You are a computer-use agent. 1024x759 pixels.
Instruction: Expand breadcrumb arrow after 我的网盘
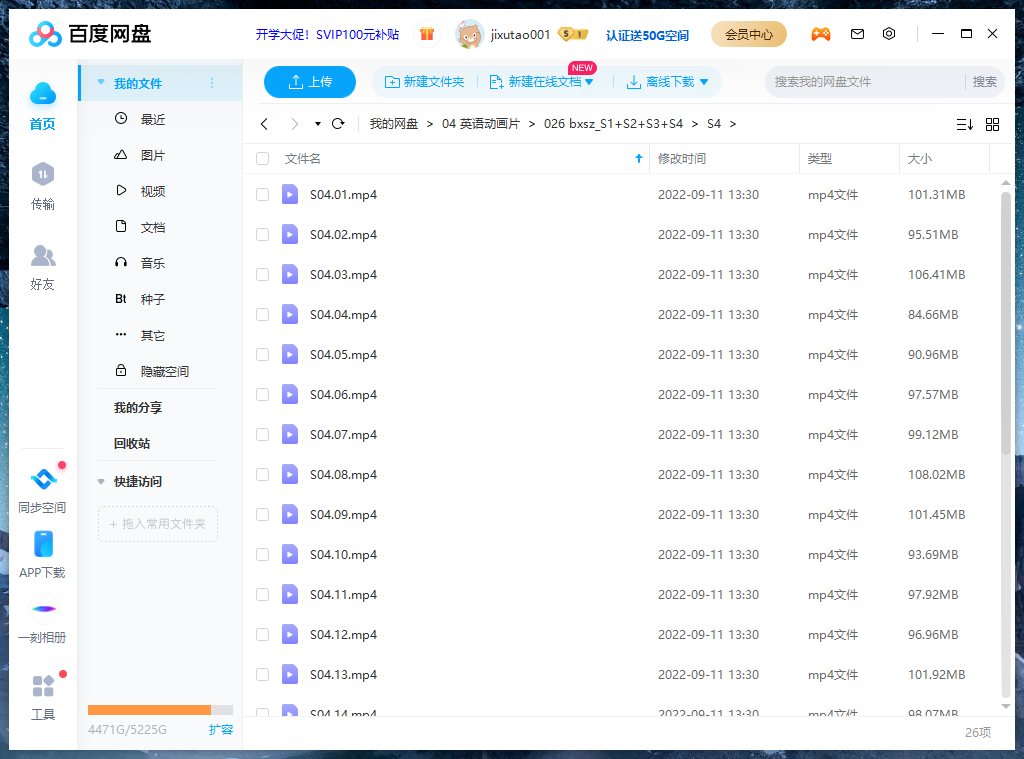(430, 124)
